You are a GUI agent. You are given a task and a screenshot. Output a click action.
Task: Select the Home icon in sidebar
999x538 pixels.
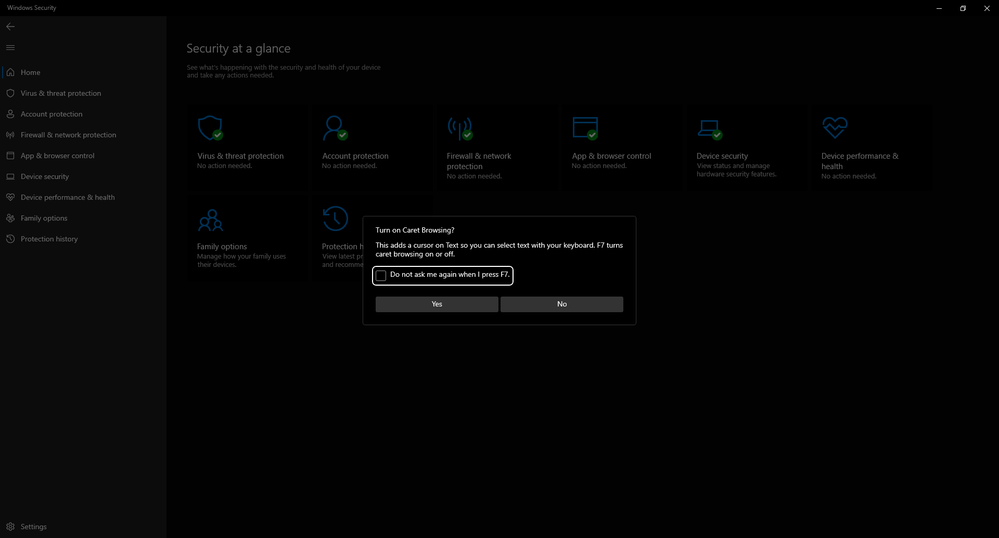[x=10, y=72]
